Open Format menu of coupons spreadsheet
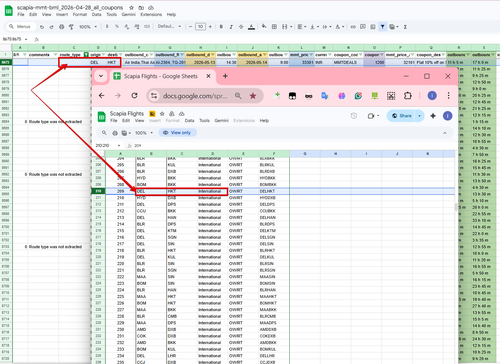The width and height of the screenshot is (500, 364). (x=80, y=15)
